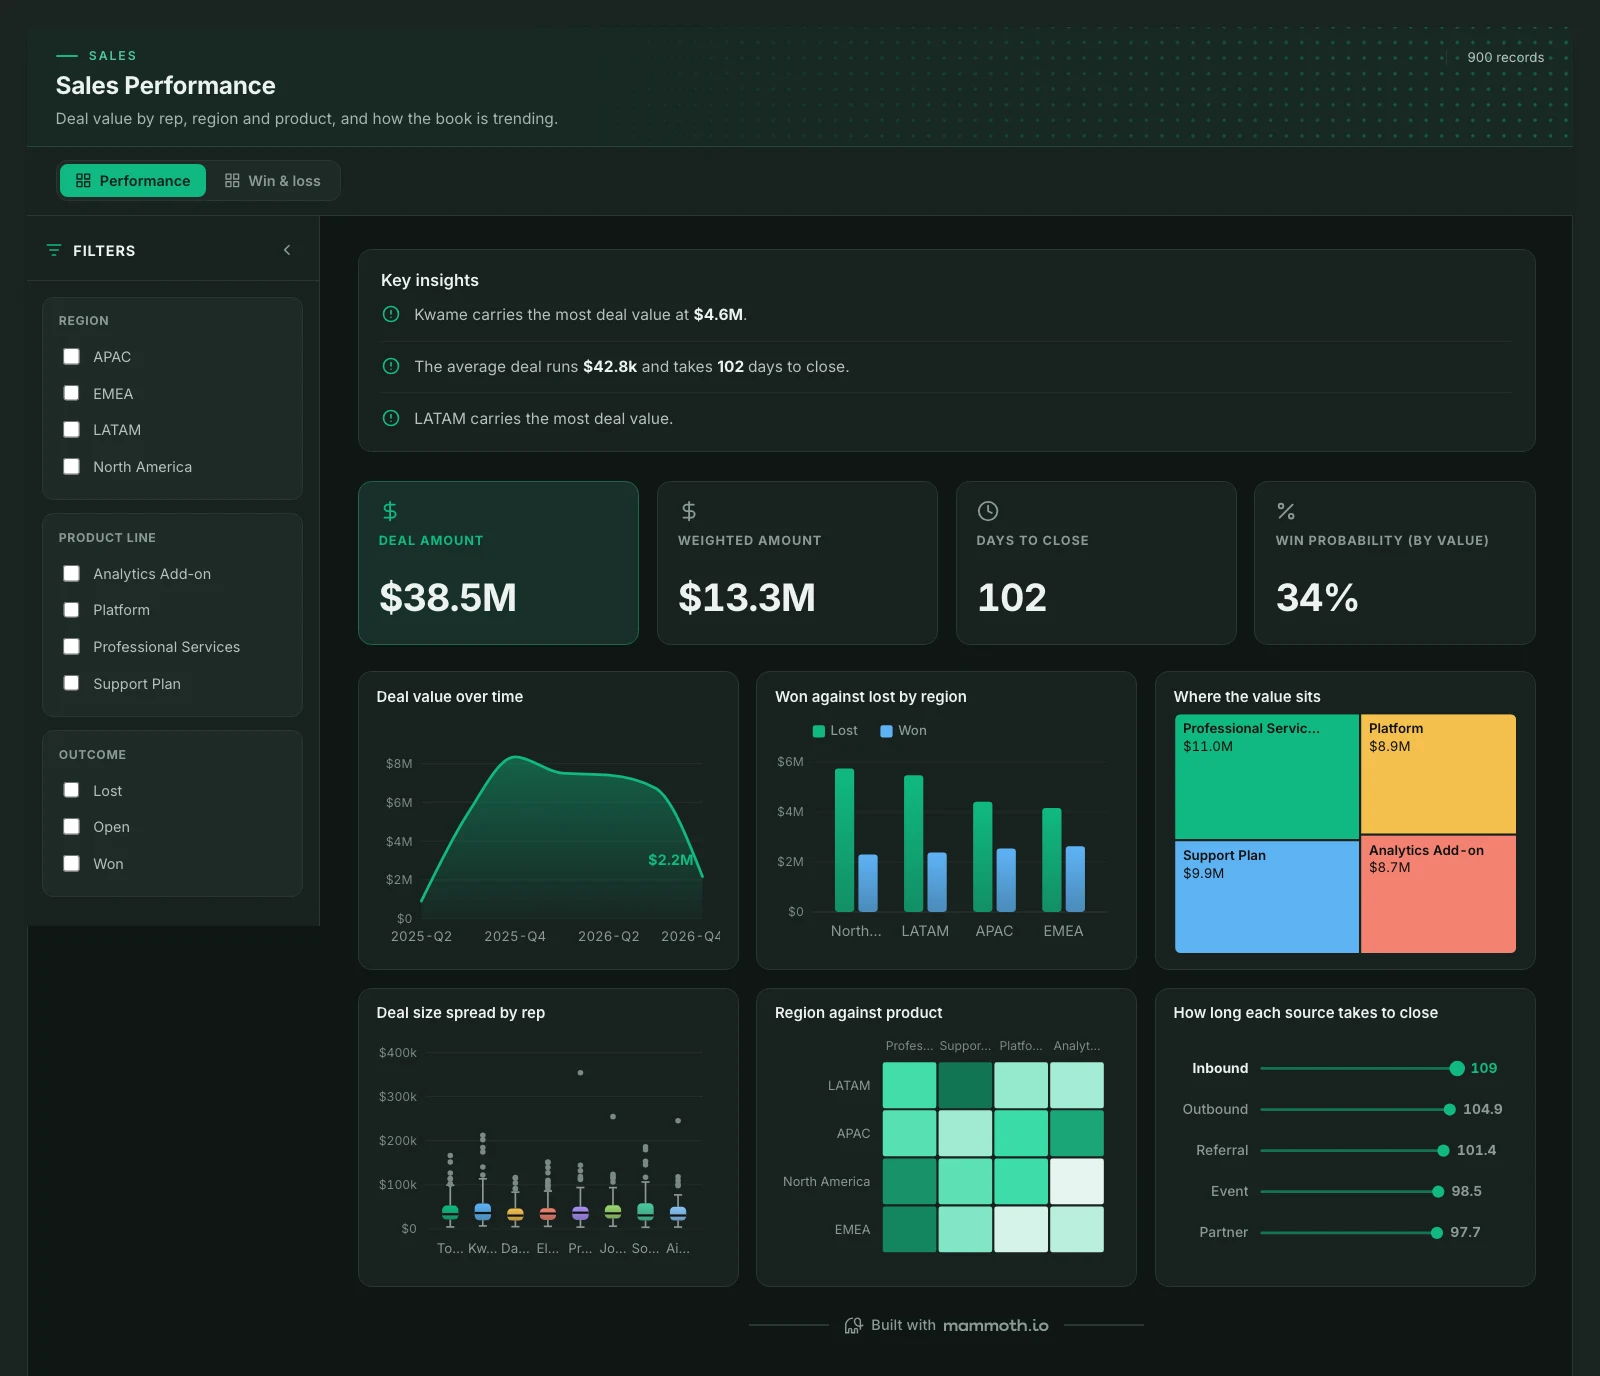Click the grid icon in Win & loss tab
This screenshot has width=1600, height=1376.
tap(232, 181)
